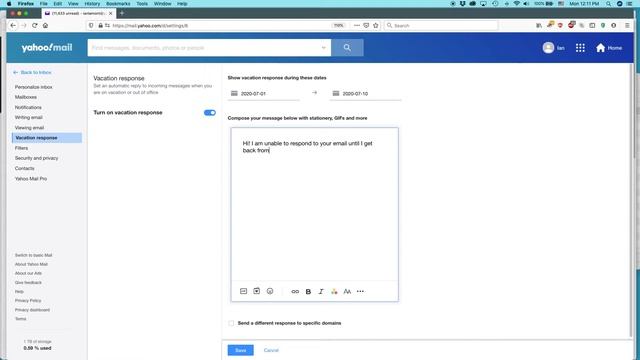Click the Firefox home button
This screenshot has height=360, width=640.
click(45, 25)
